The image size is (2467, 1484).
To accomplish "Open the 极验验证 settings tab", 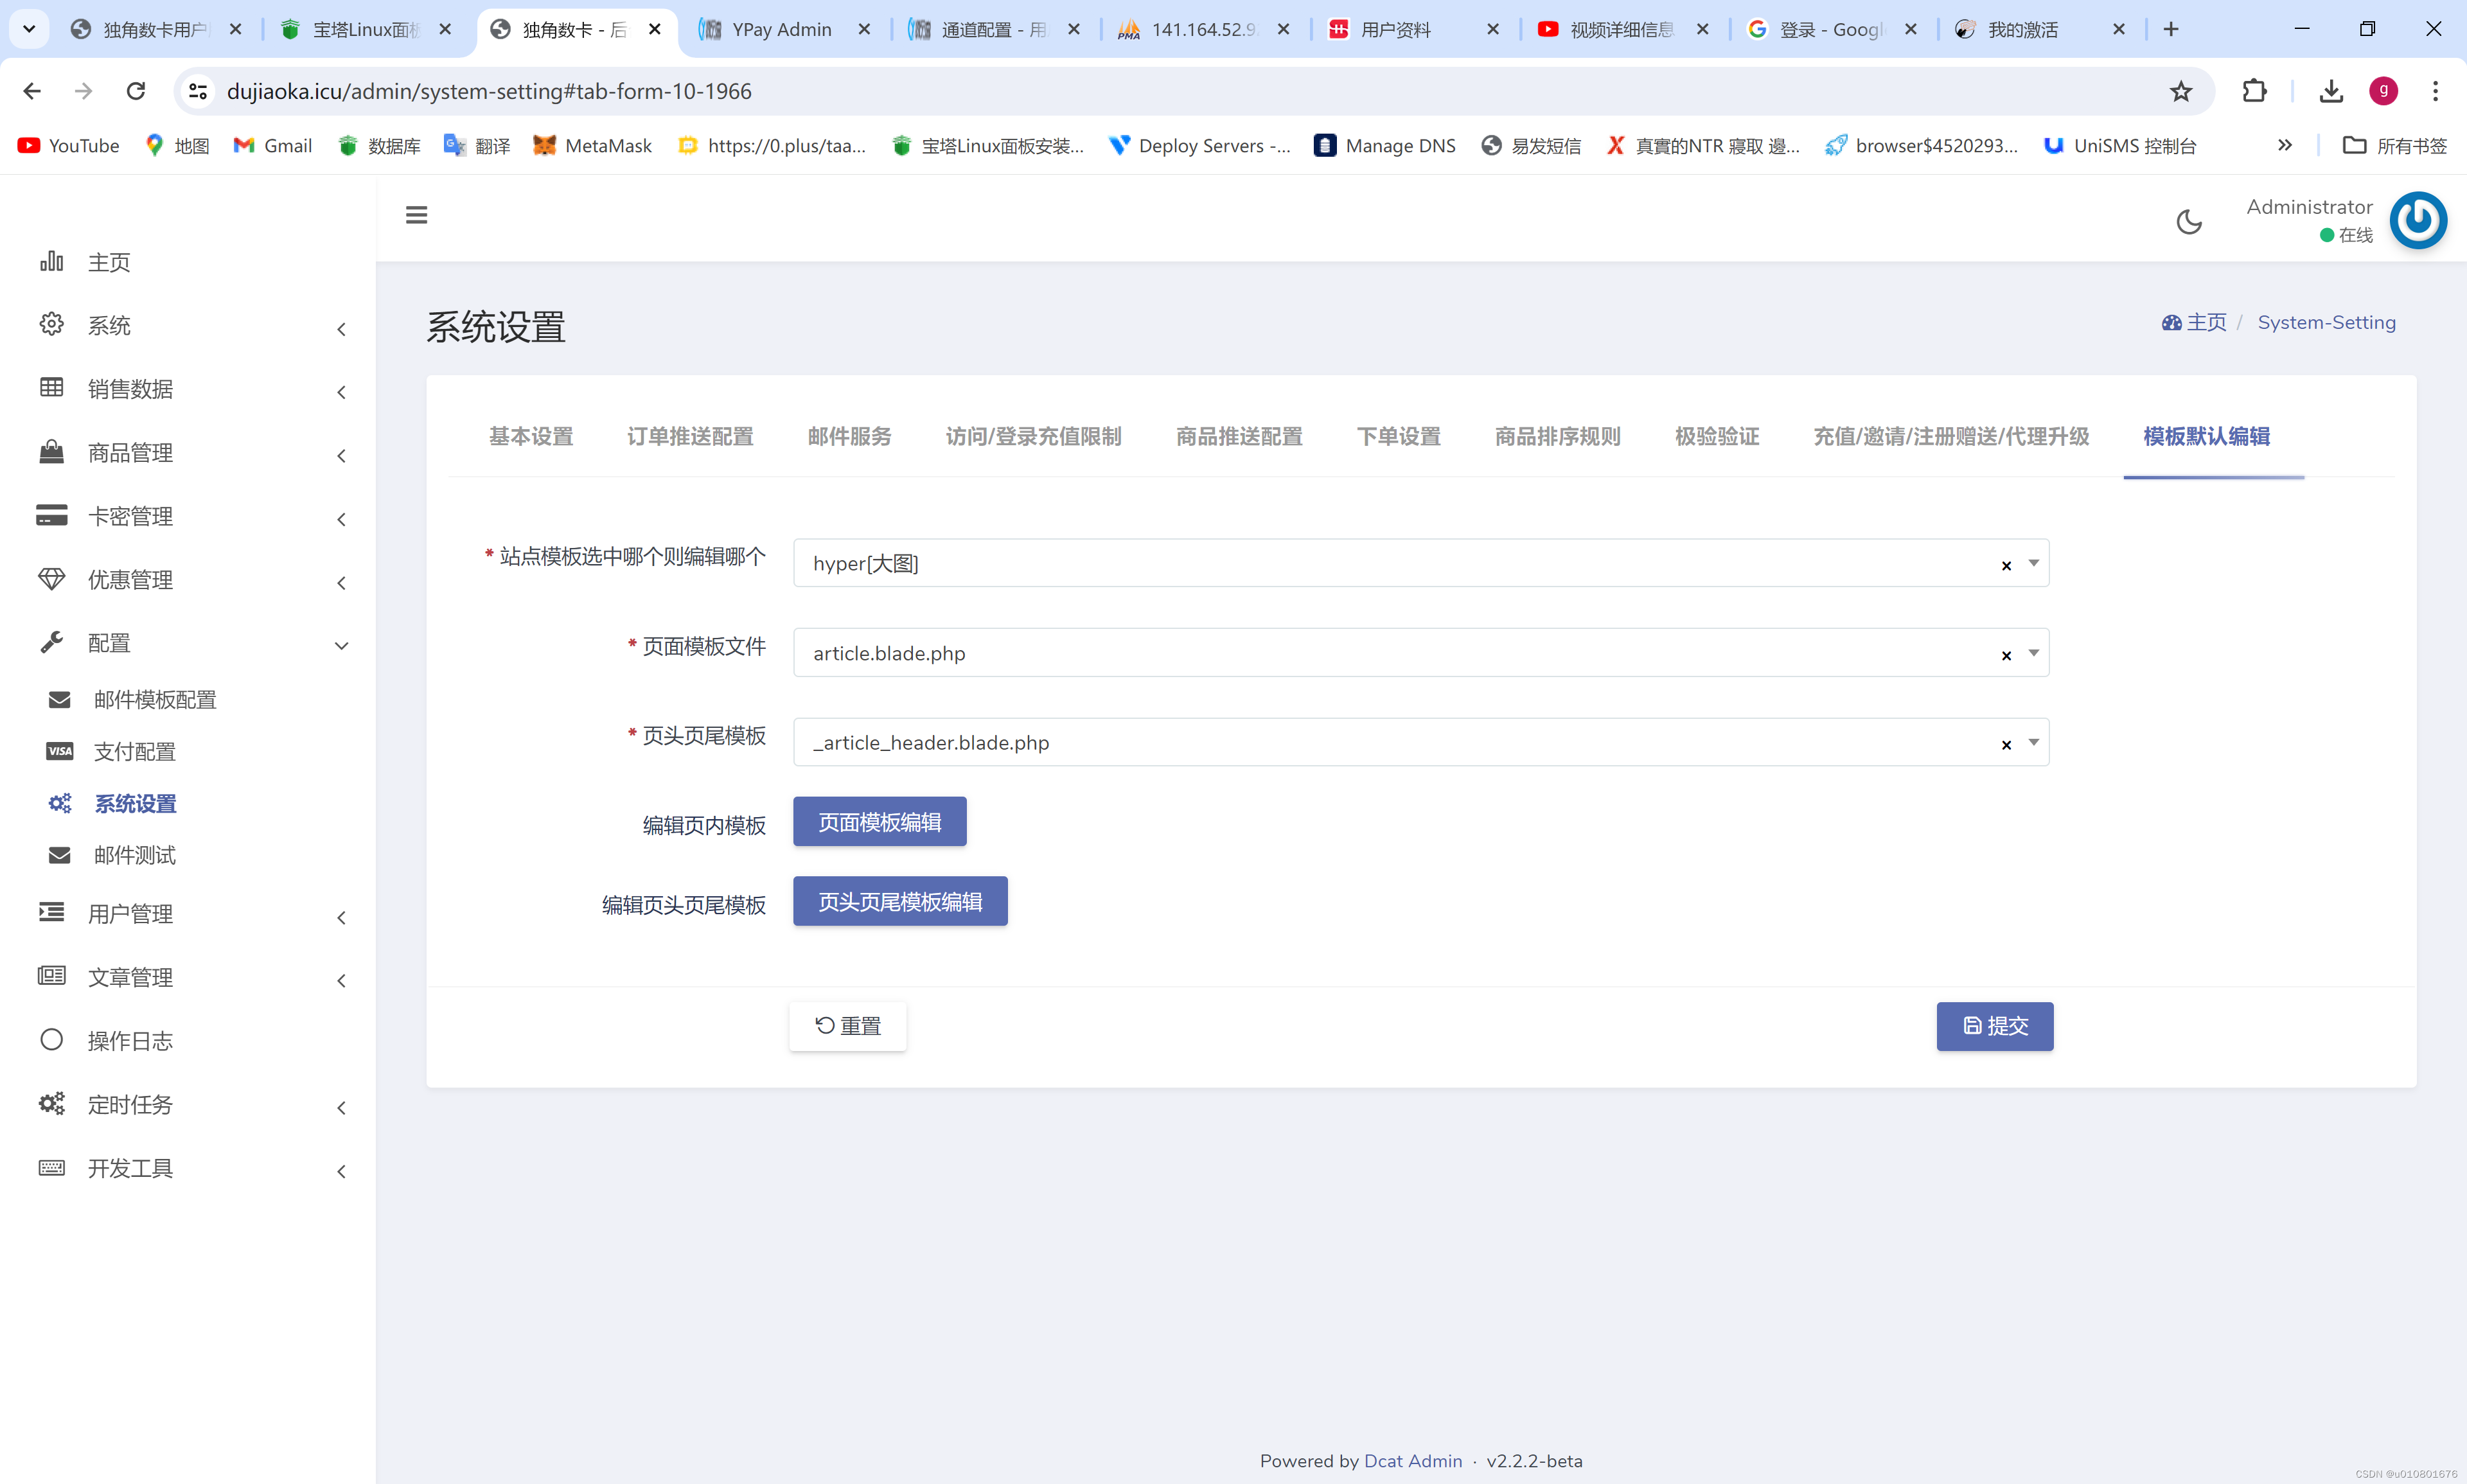I will (x=1715, y=436).
